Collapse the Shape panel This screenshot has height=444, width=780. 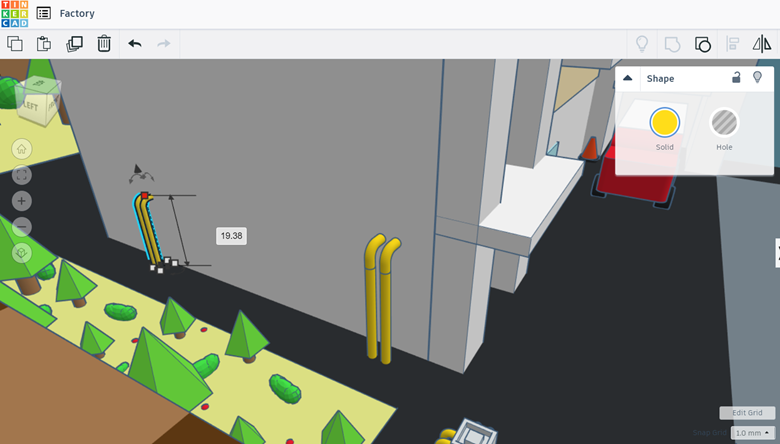point(628,78)
